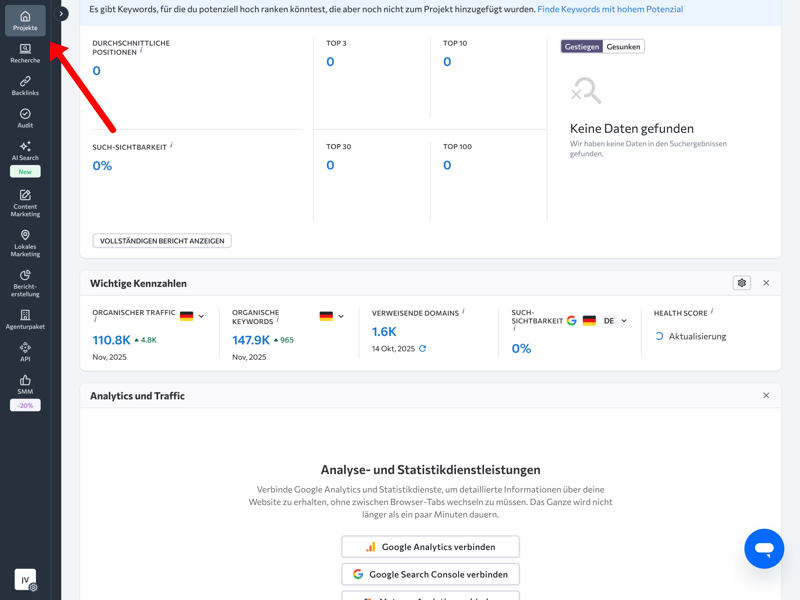
Task: Expand the sidebar navigation panel
Action: pyautogui.click(x=62, y=14)
